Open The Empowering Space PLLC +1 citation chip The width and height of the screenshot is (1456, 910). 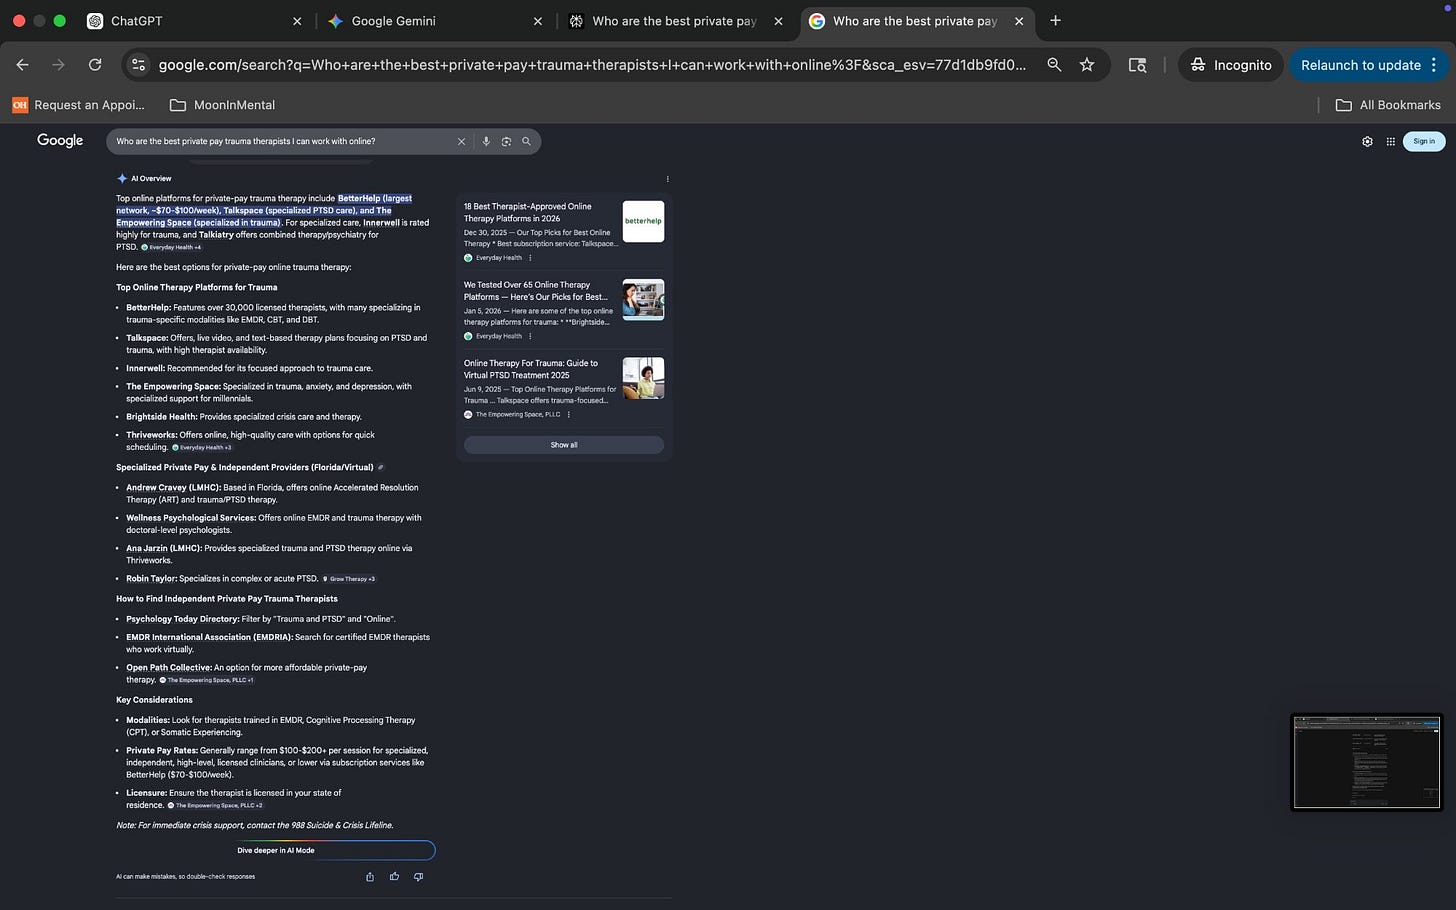pyautogui.click(x=207, y=680)
